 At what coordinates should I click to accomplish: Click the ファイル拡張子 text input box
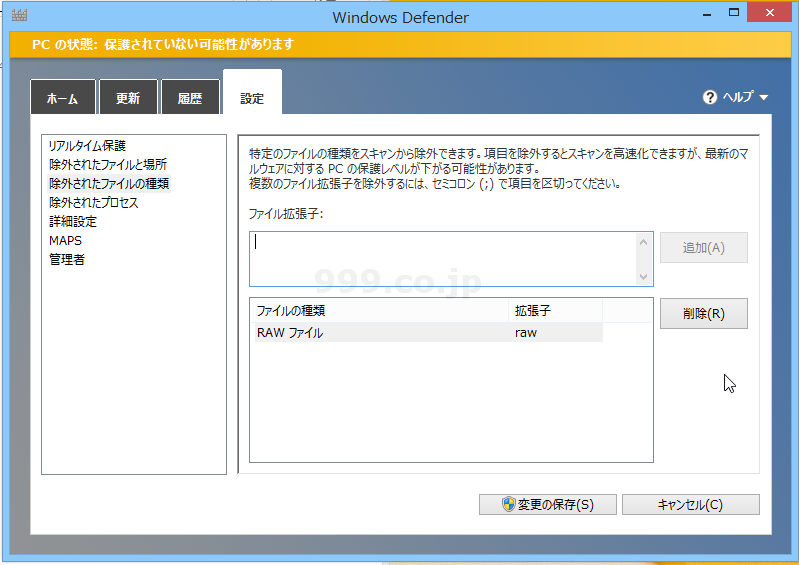point(442,259)
